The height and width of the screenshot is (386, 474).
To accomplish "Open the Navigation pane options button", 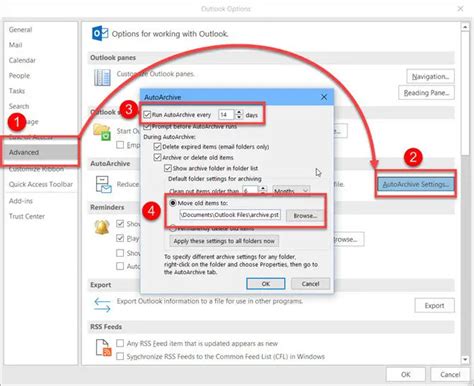I will click(x=430, y=77).
